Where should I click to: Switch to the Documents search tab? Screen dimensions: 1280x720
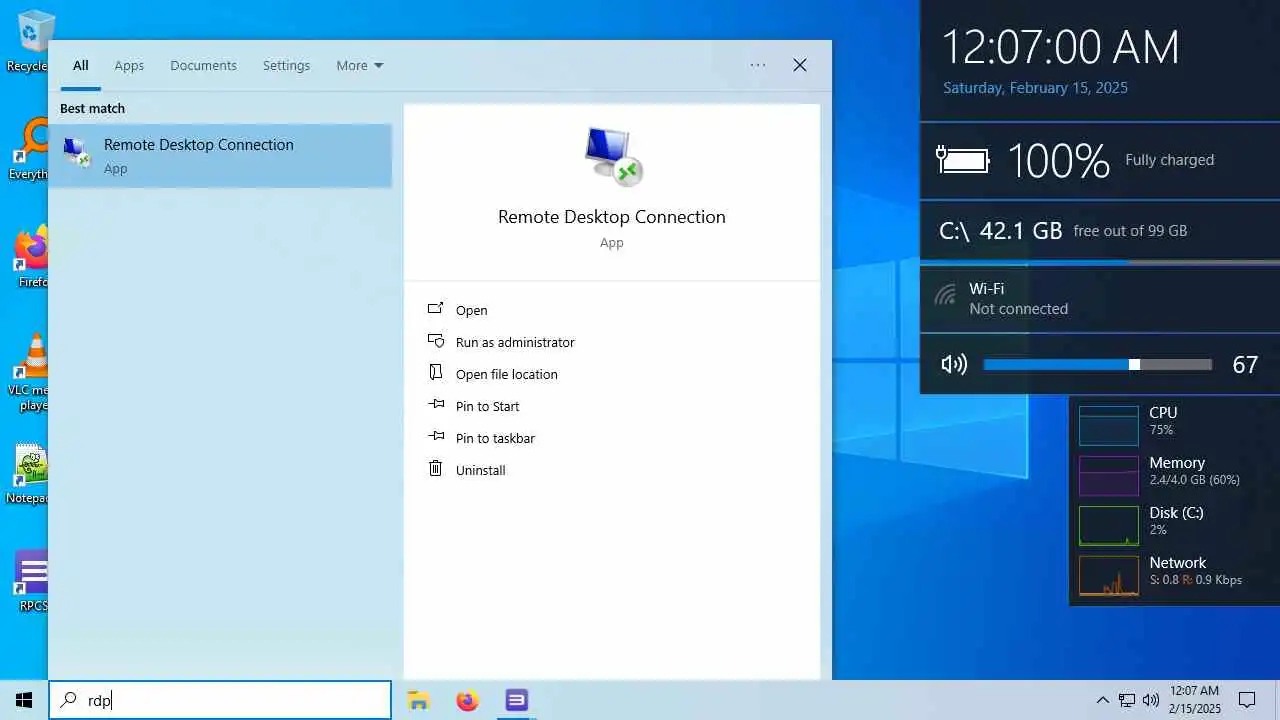(x=203, y=65)
